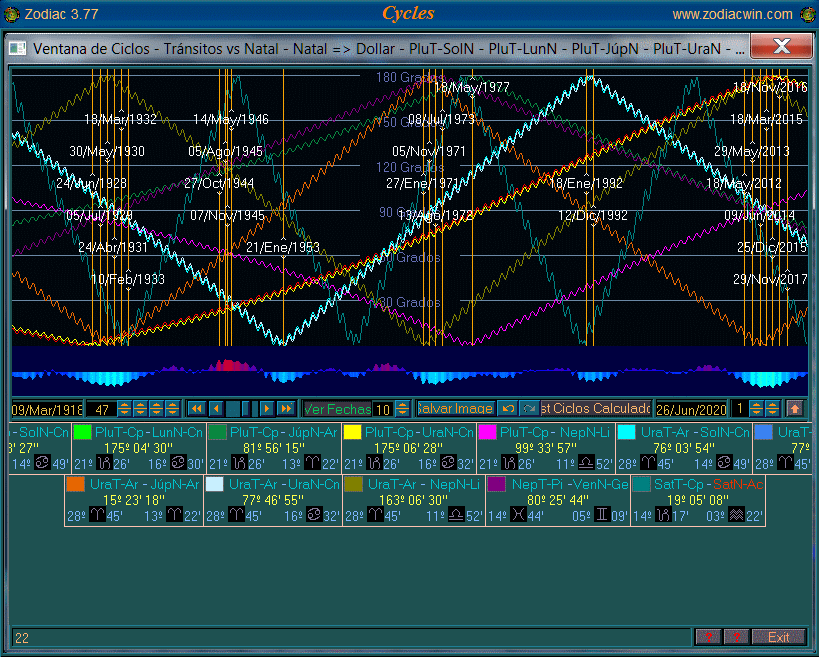819x657 pixels.
Task: Click the window icon left of Ventana de Ciclos
Action: point(17,49)
